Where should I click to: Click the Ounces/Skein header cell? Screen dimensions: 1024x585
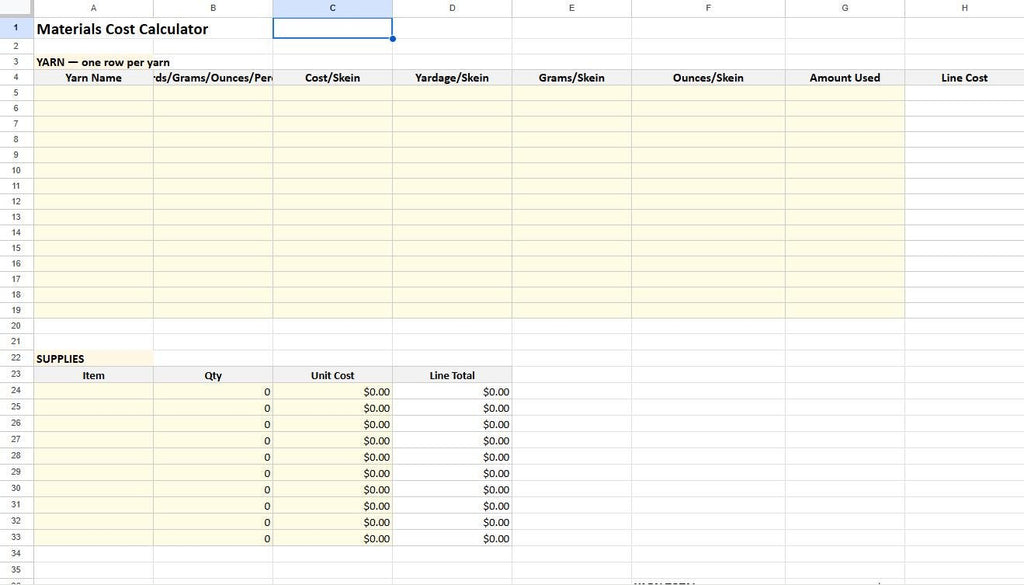[x=708, y=78]
